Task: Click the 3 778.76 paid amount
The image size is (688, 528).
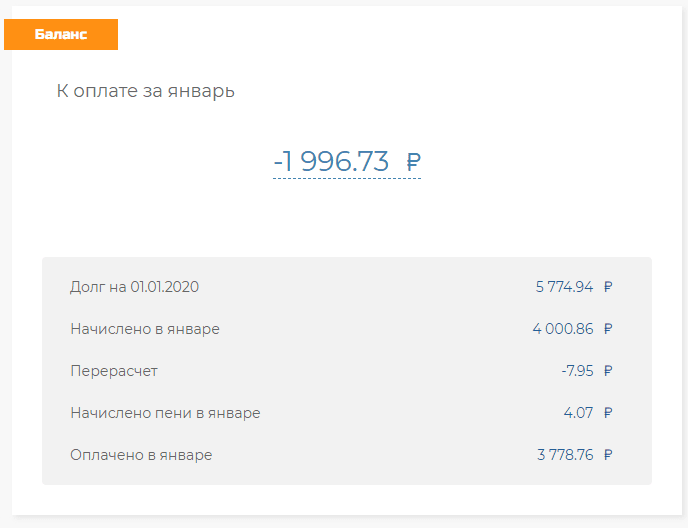Action: (565, 455)
